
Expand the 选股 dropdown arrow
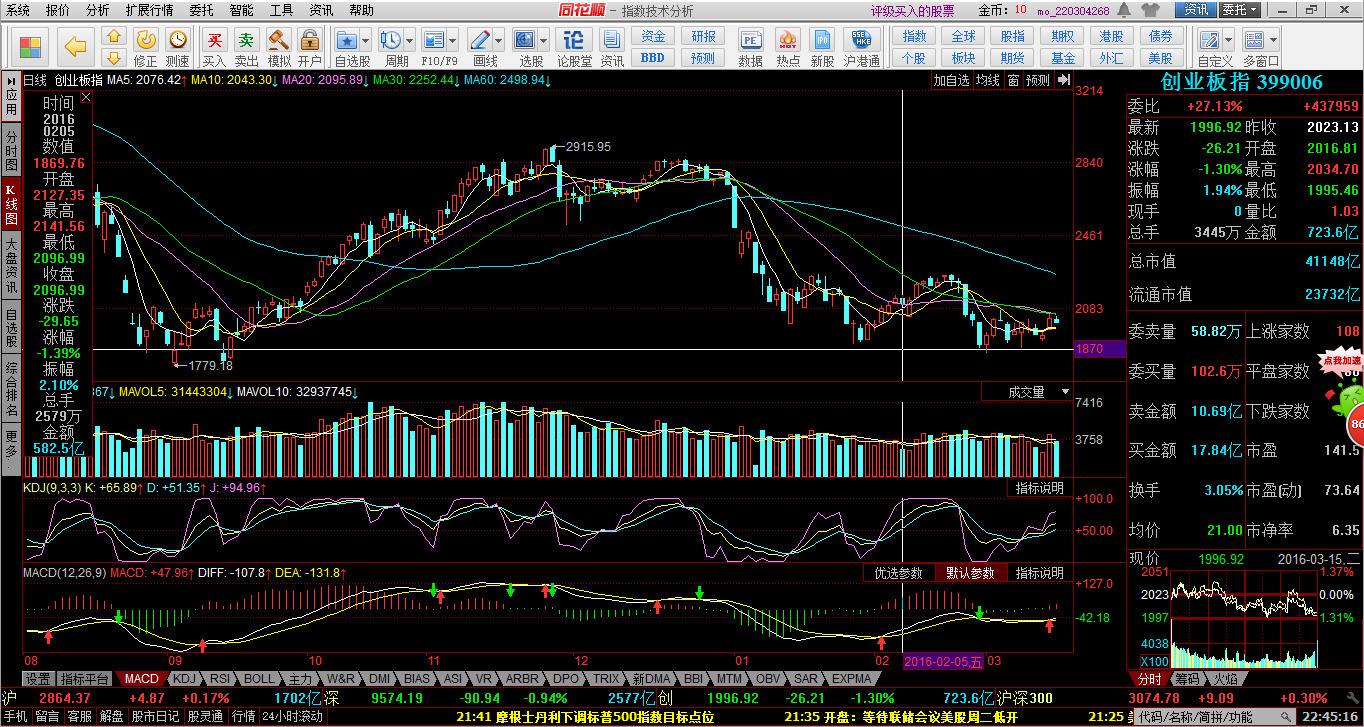[x=544, y=41]
